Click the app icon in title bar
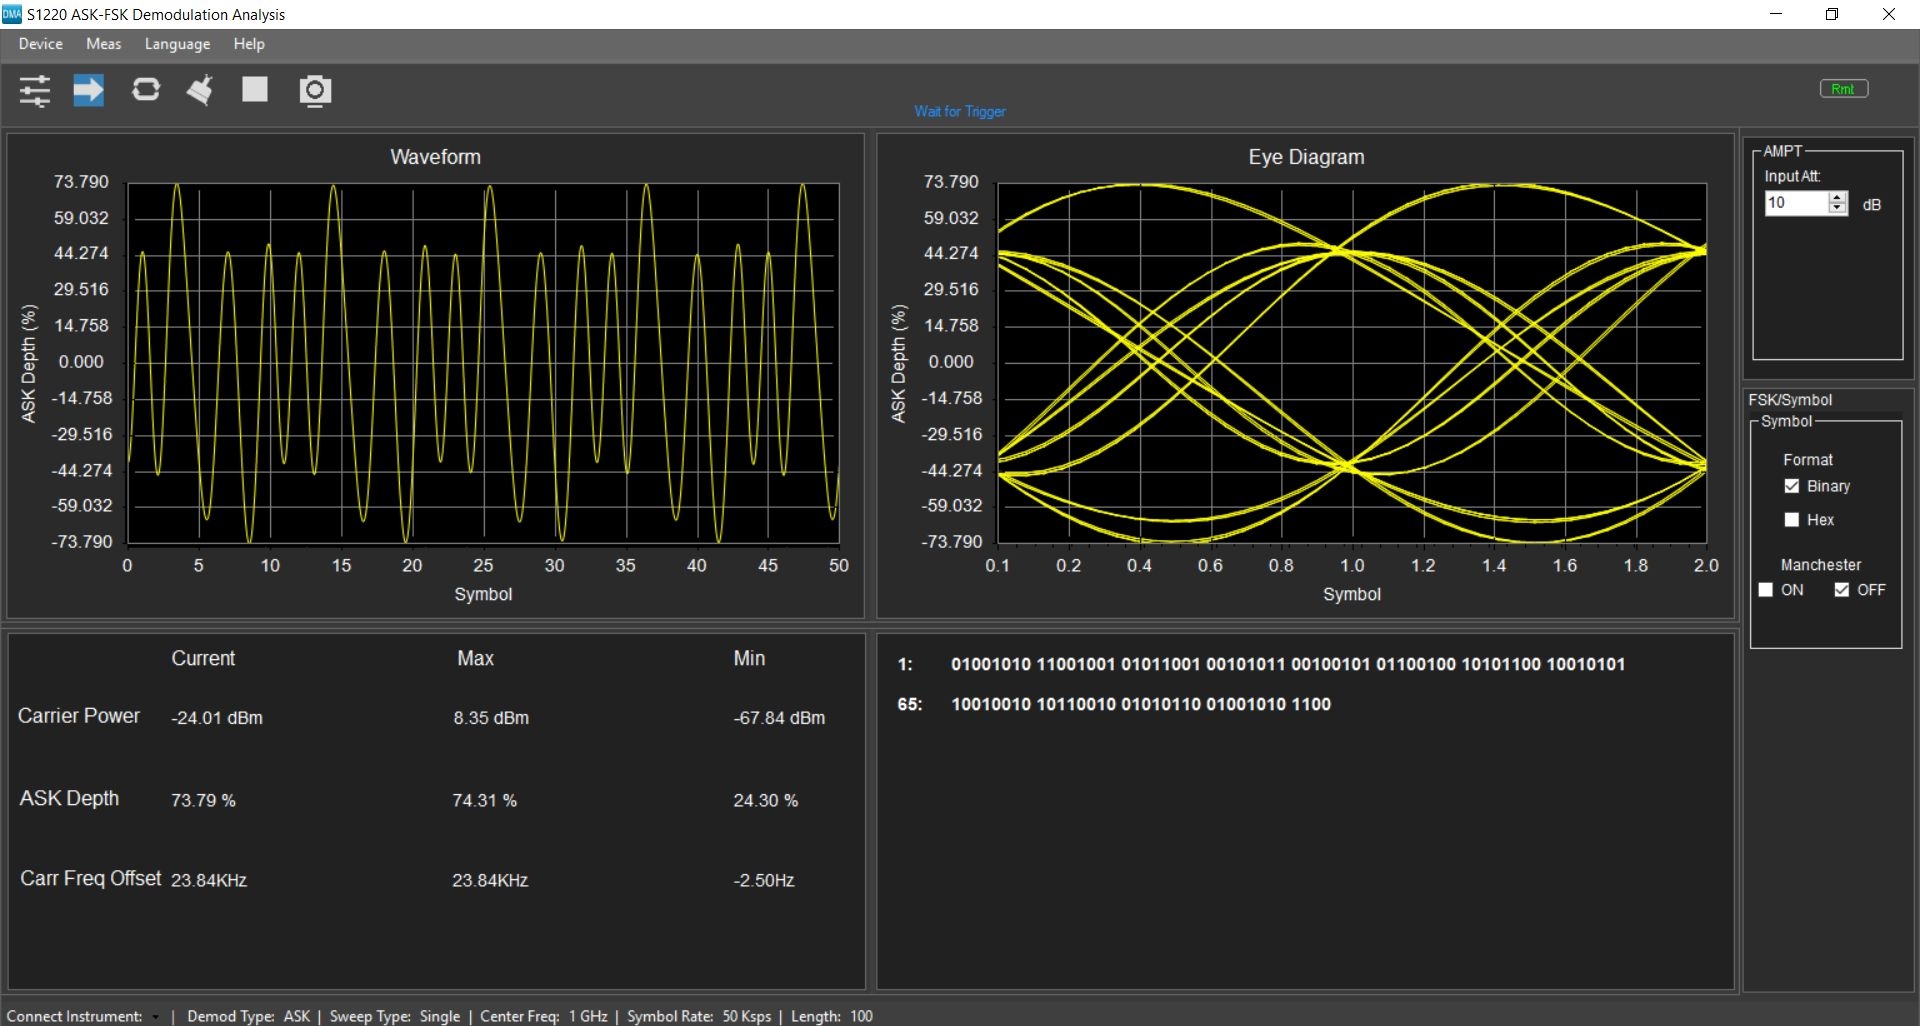Image resolution: width=1920 pixels, height=1026 pixels. [x=12, y=14]
